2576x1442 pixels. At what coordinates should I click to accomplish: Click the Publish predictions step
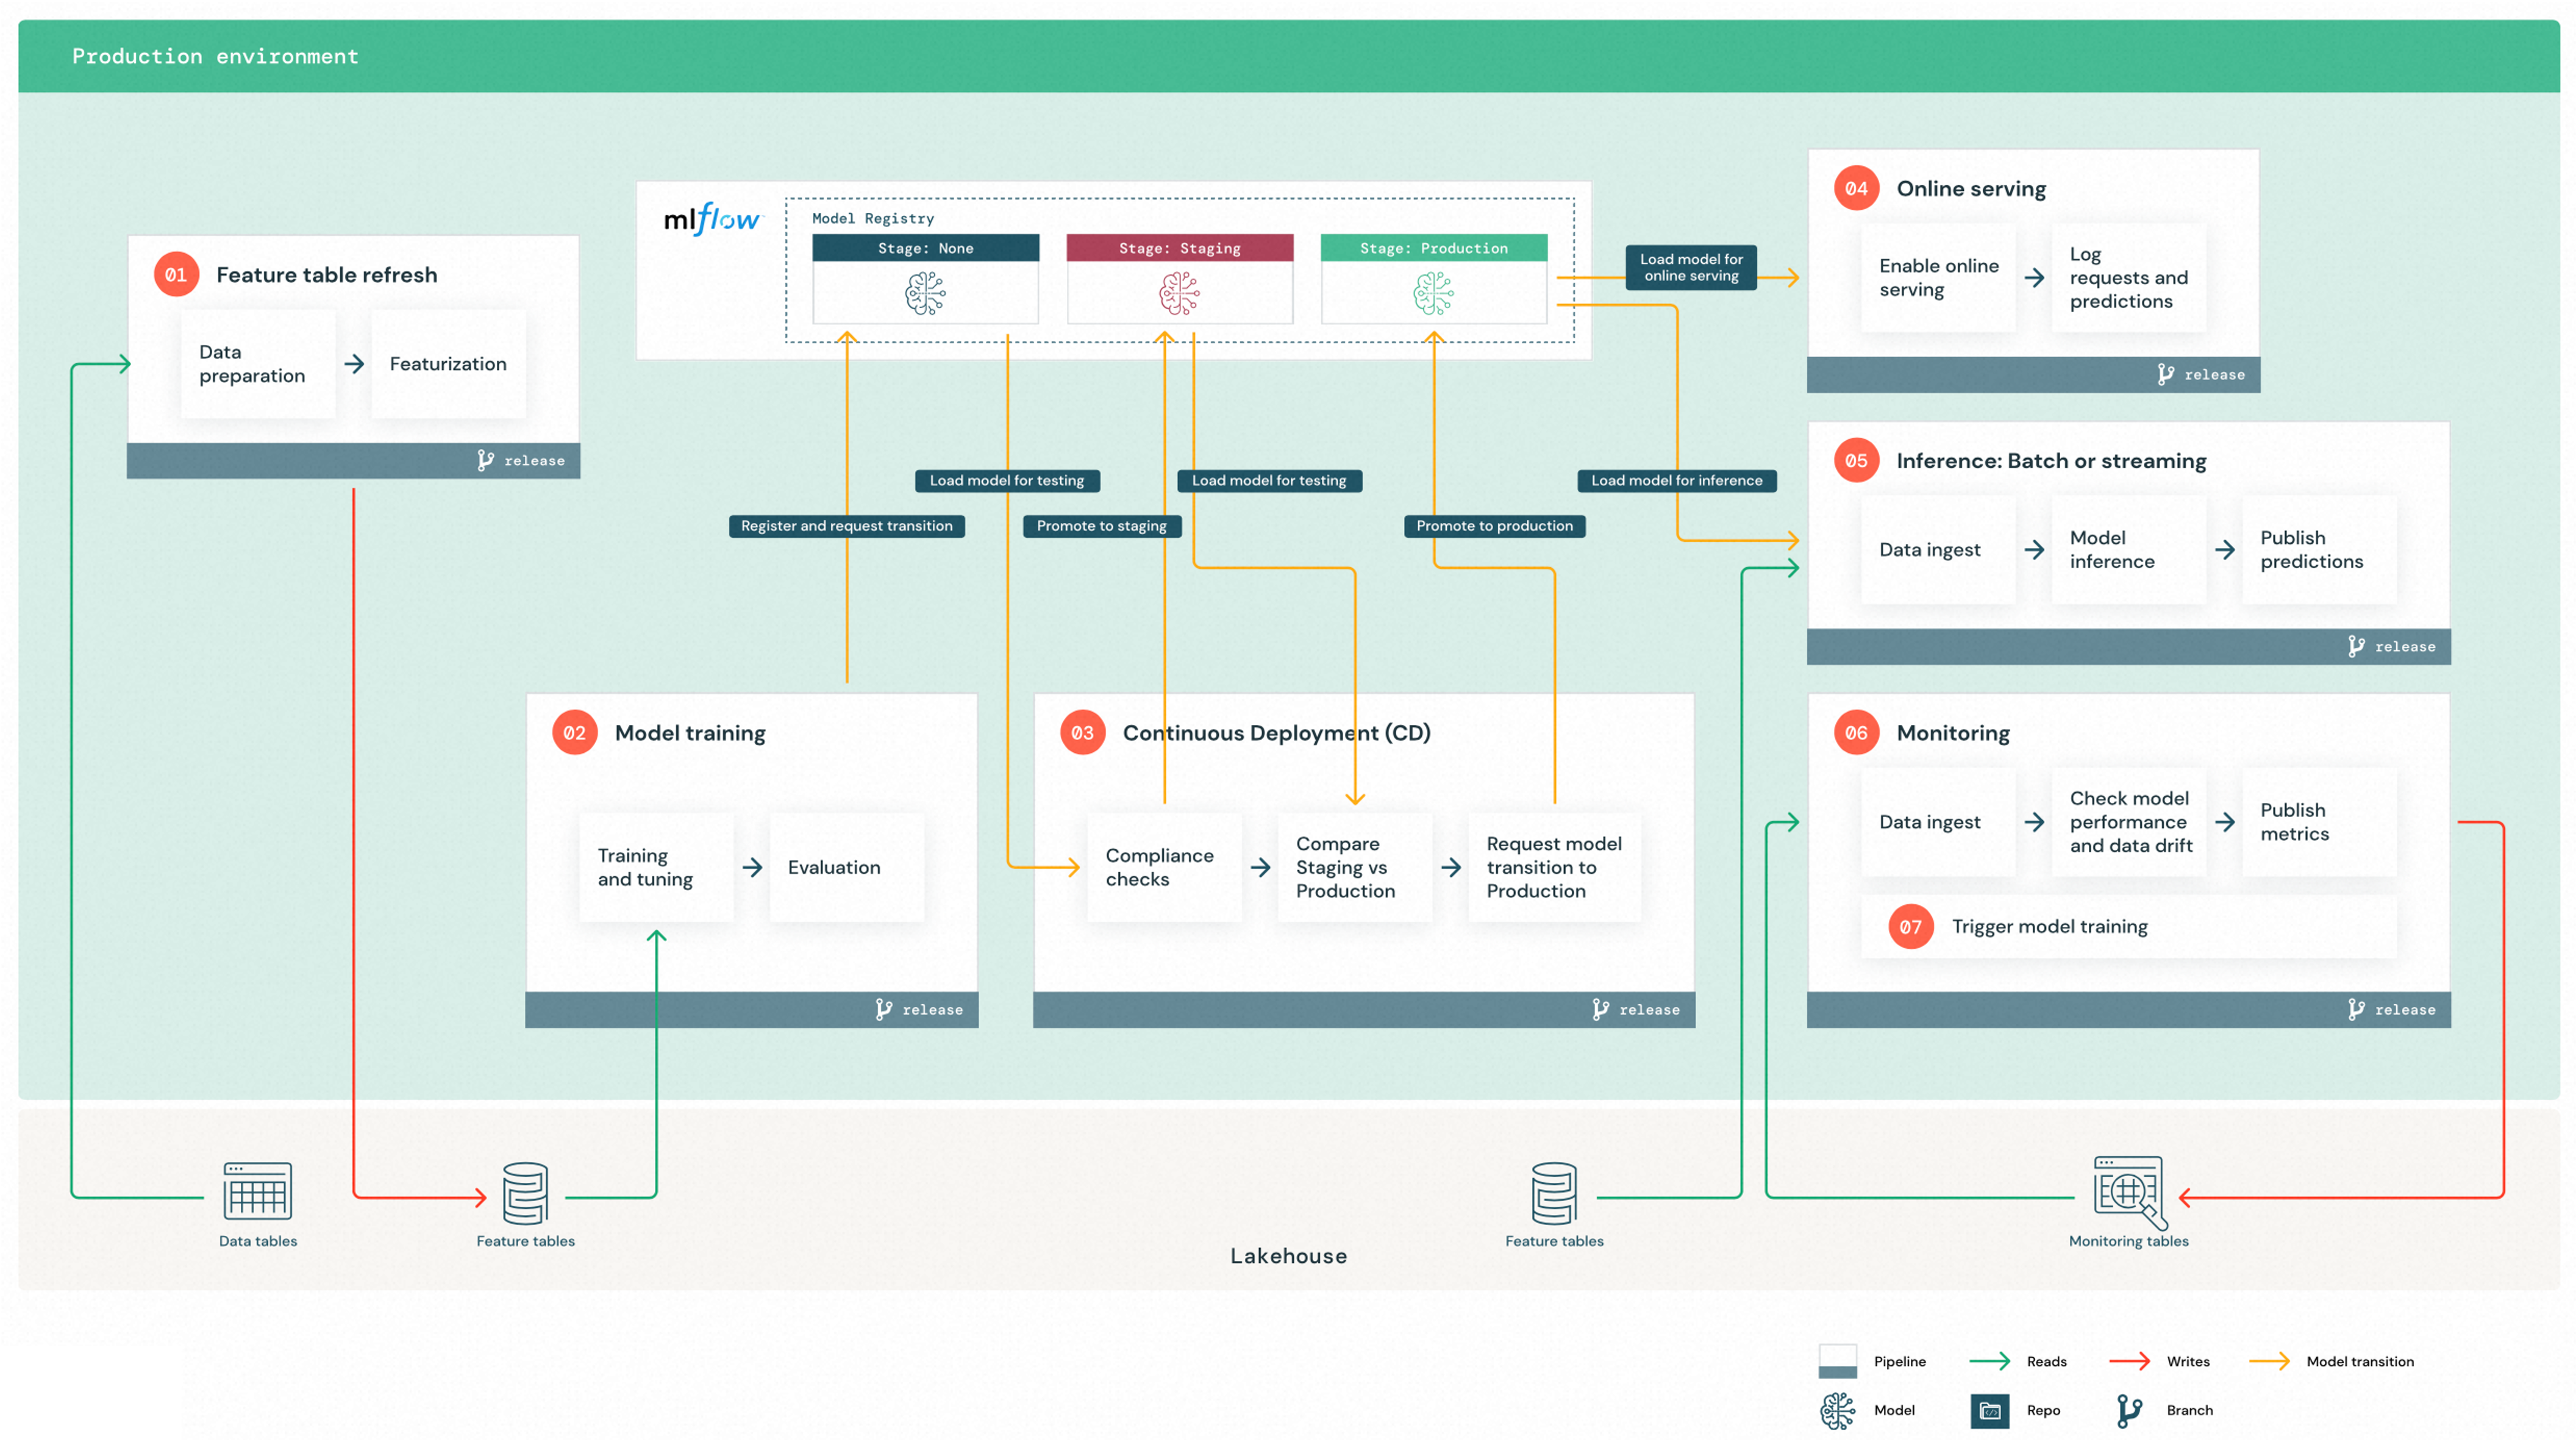point(2319,550)
